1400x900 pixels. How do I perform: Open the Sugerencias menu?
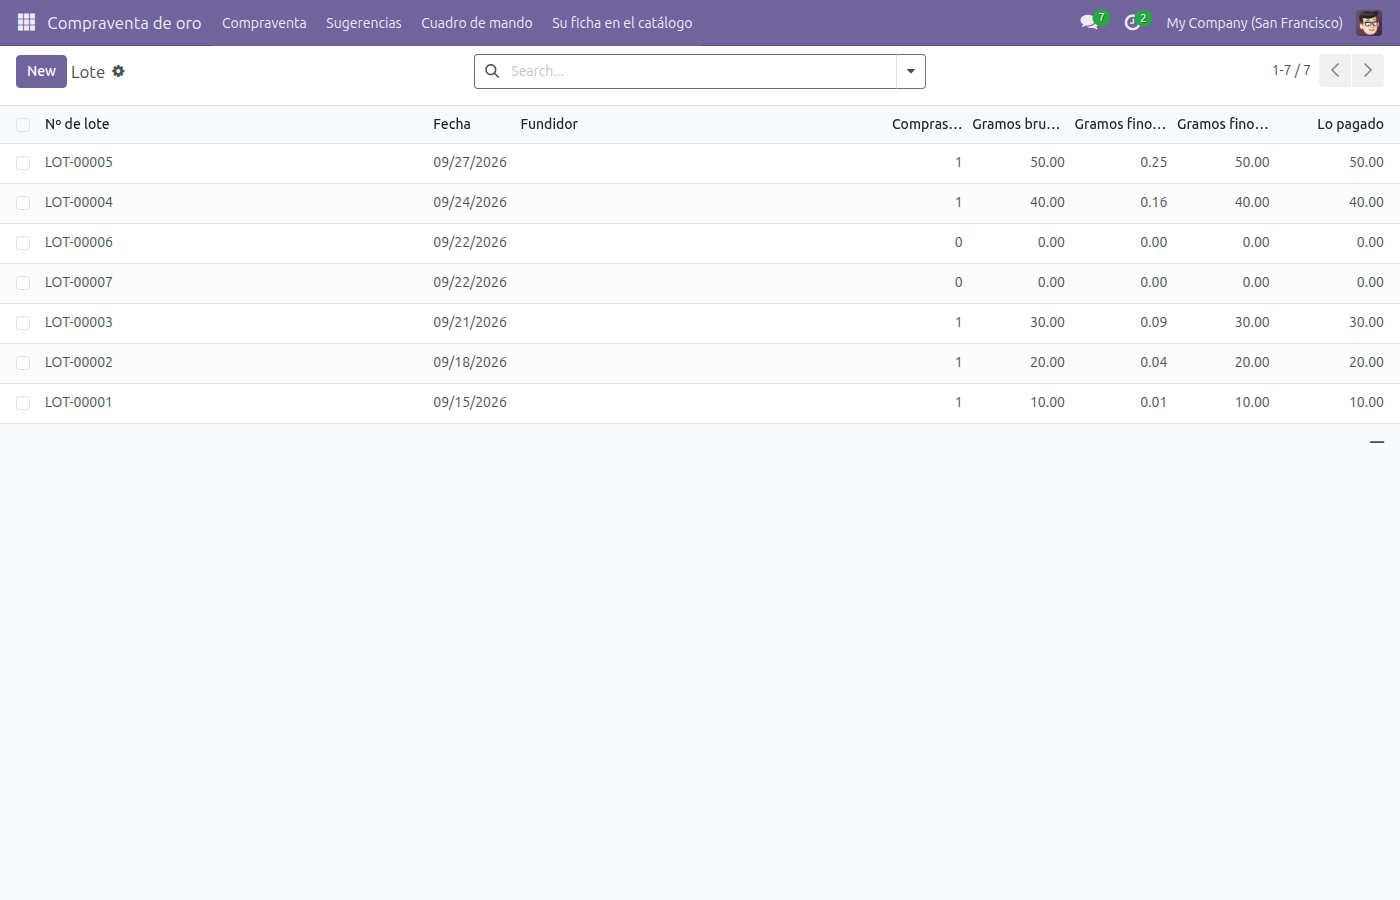(364, 22)
